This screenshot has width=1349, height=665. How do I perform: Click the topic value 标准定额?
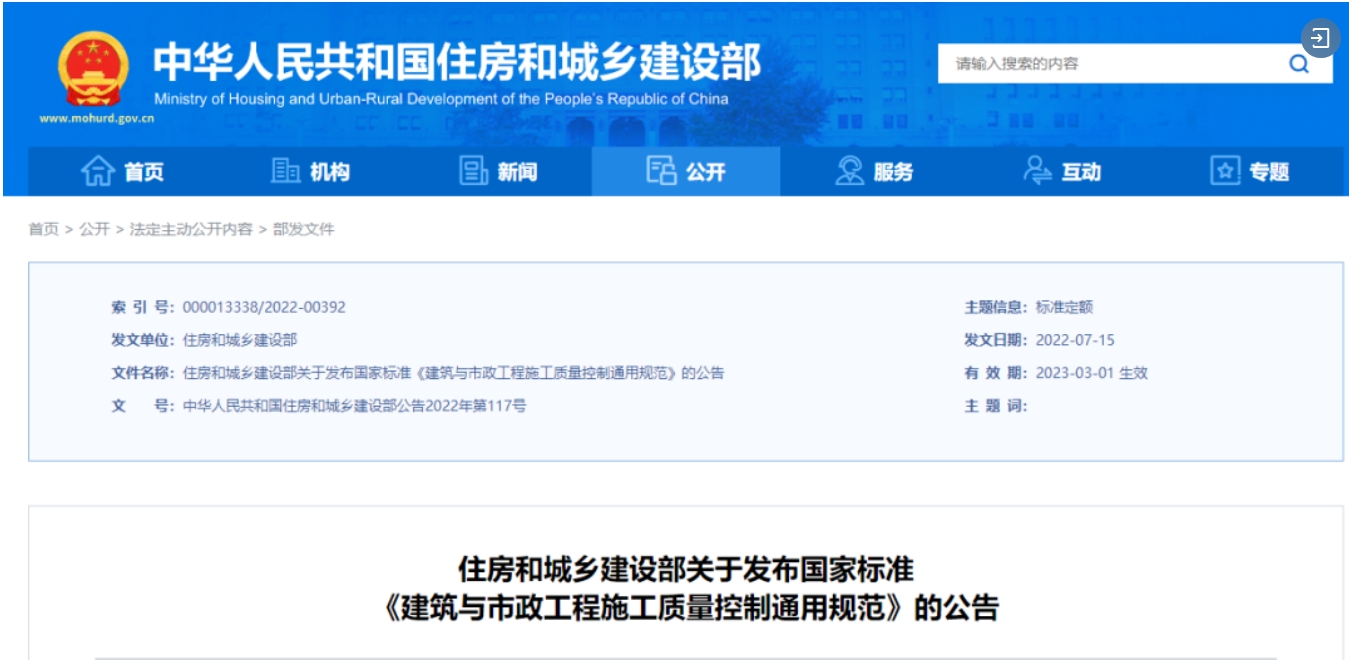click(x=1064, y=307)
